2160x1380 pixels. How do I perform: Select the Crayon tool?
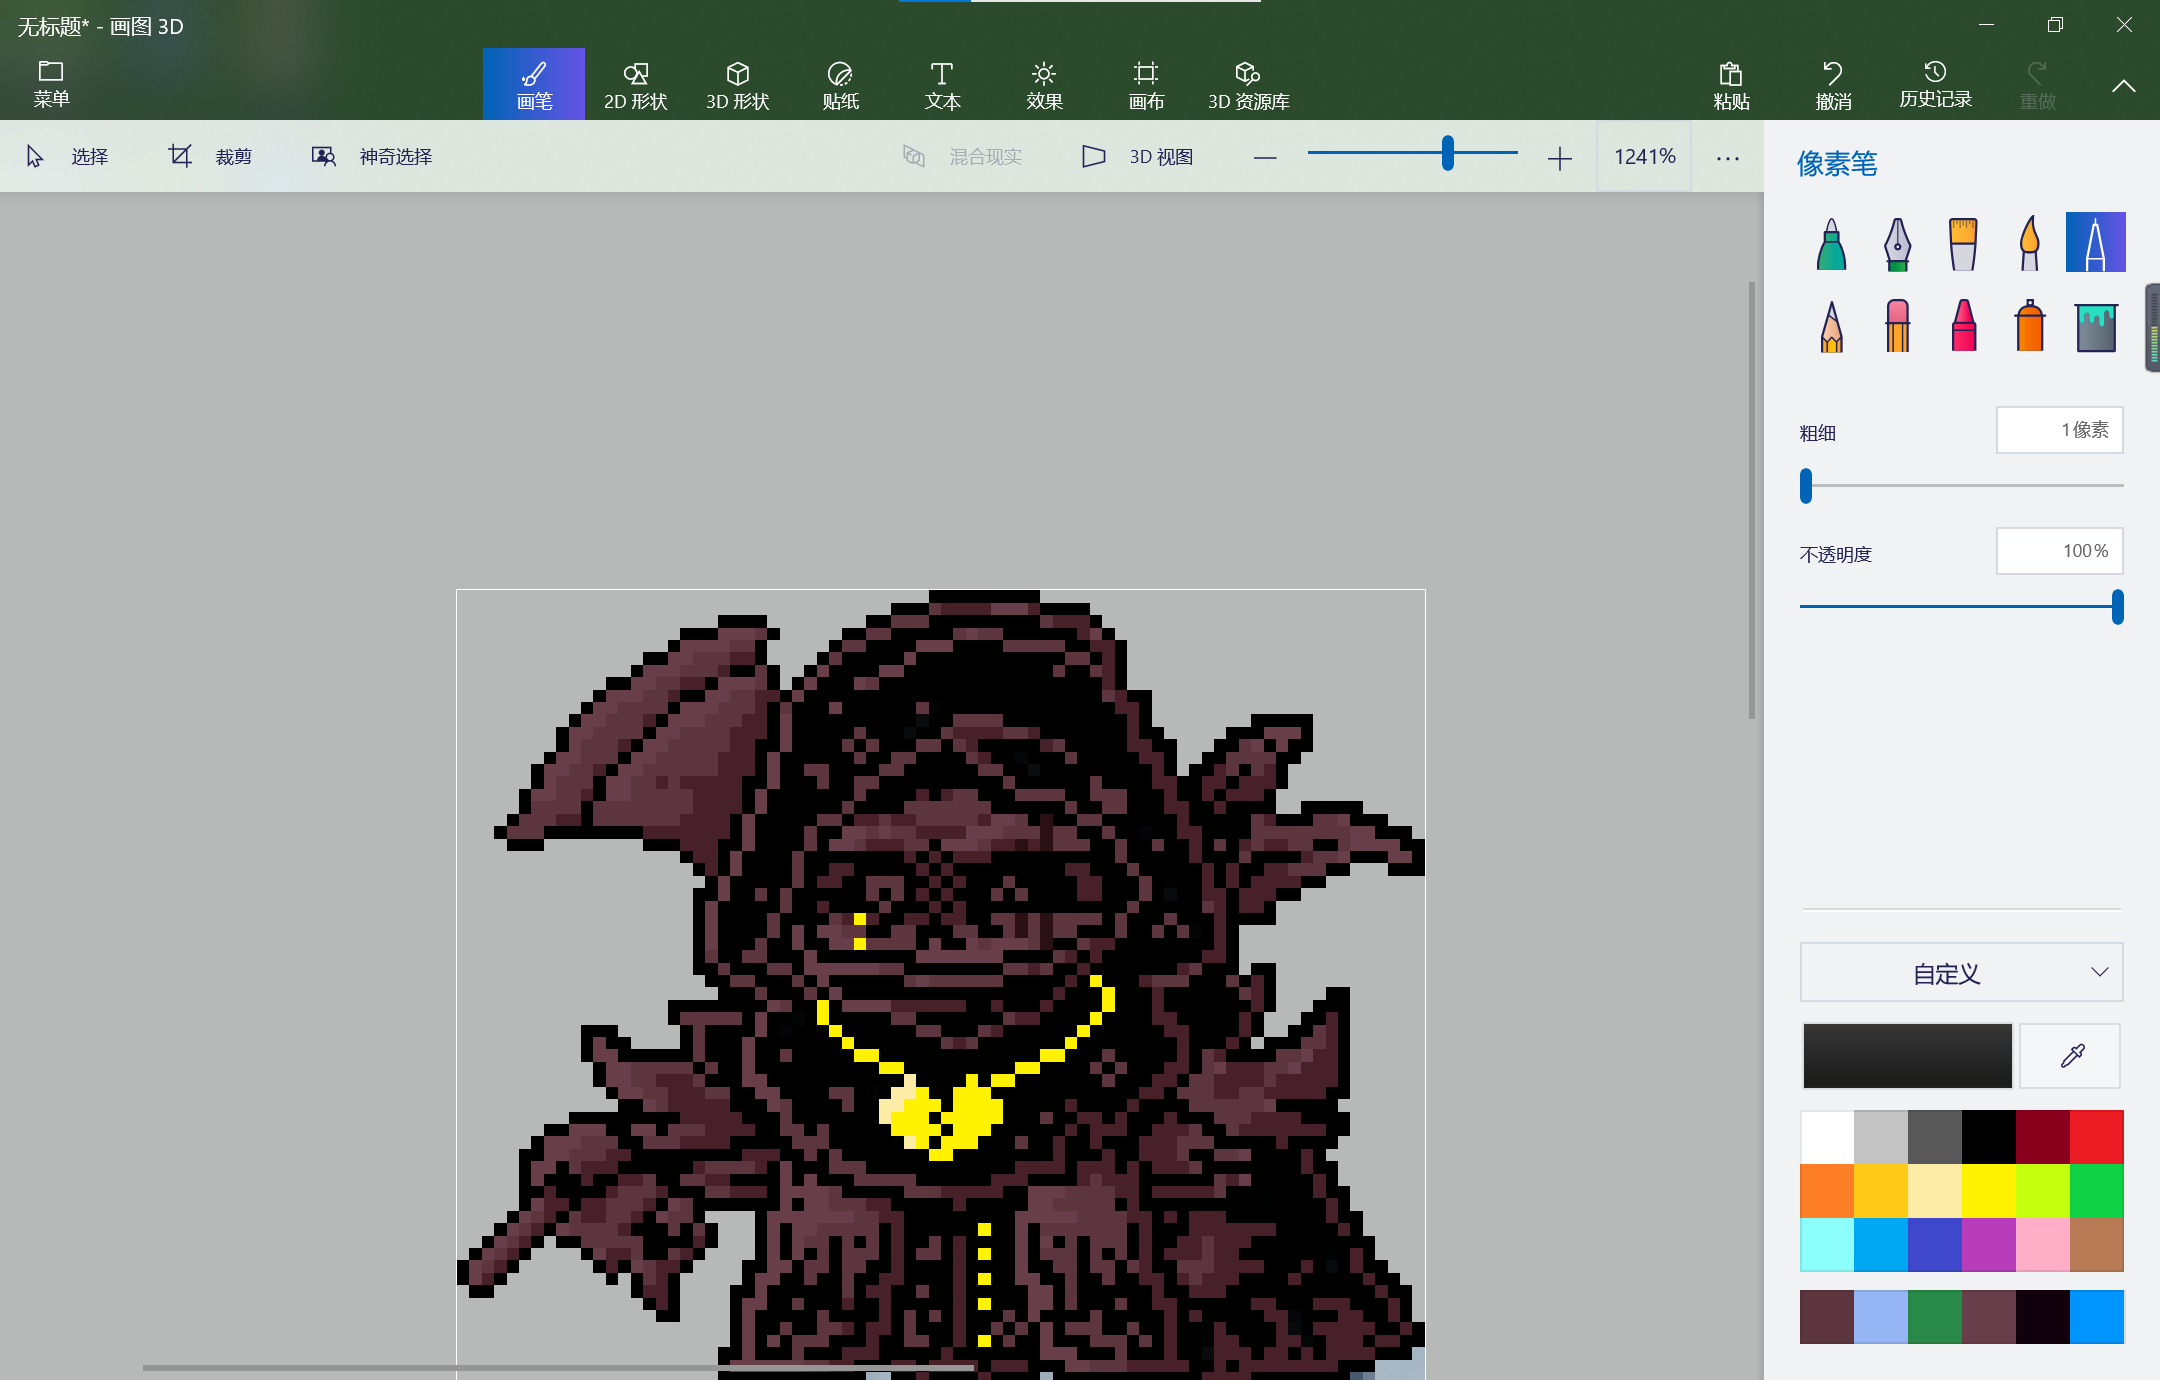tap(1963, 326)
